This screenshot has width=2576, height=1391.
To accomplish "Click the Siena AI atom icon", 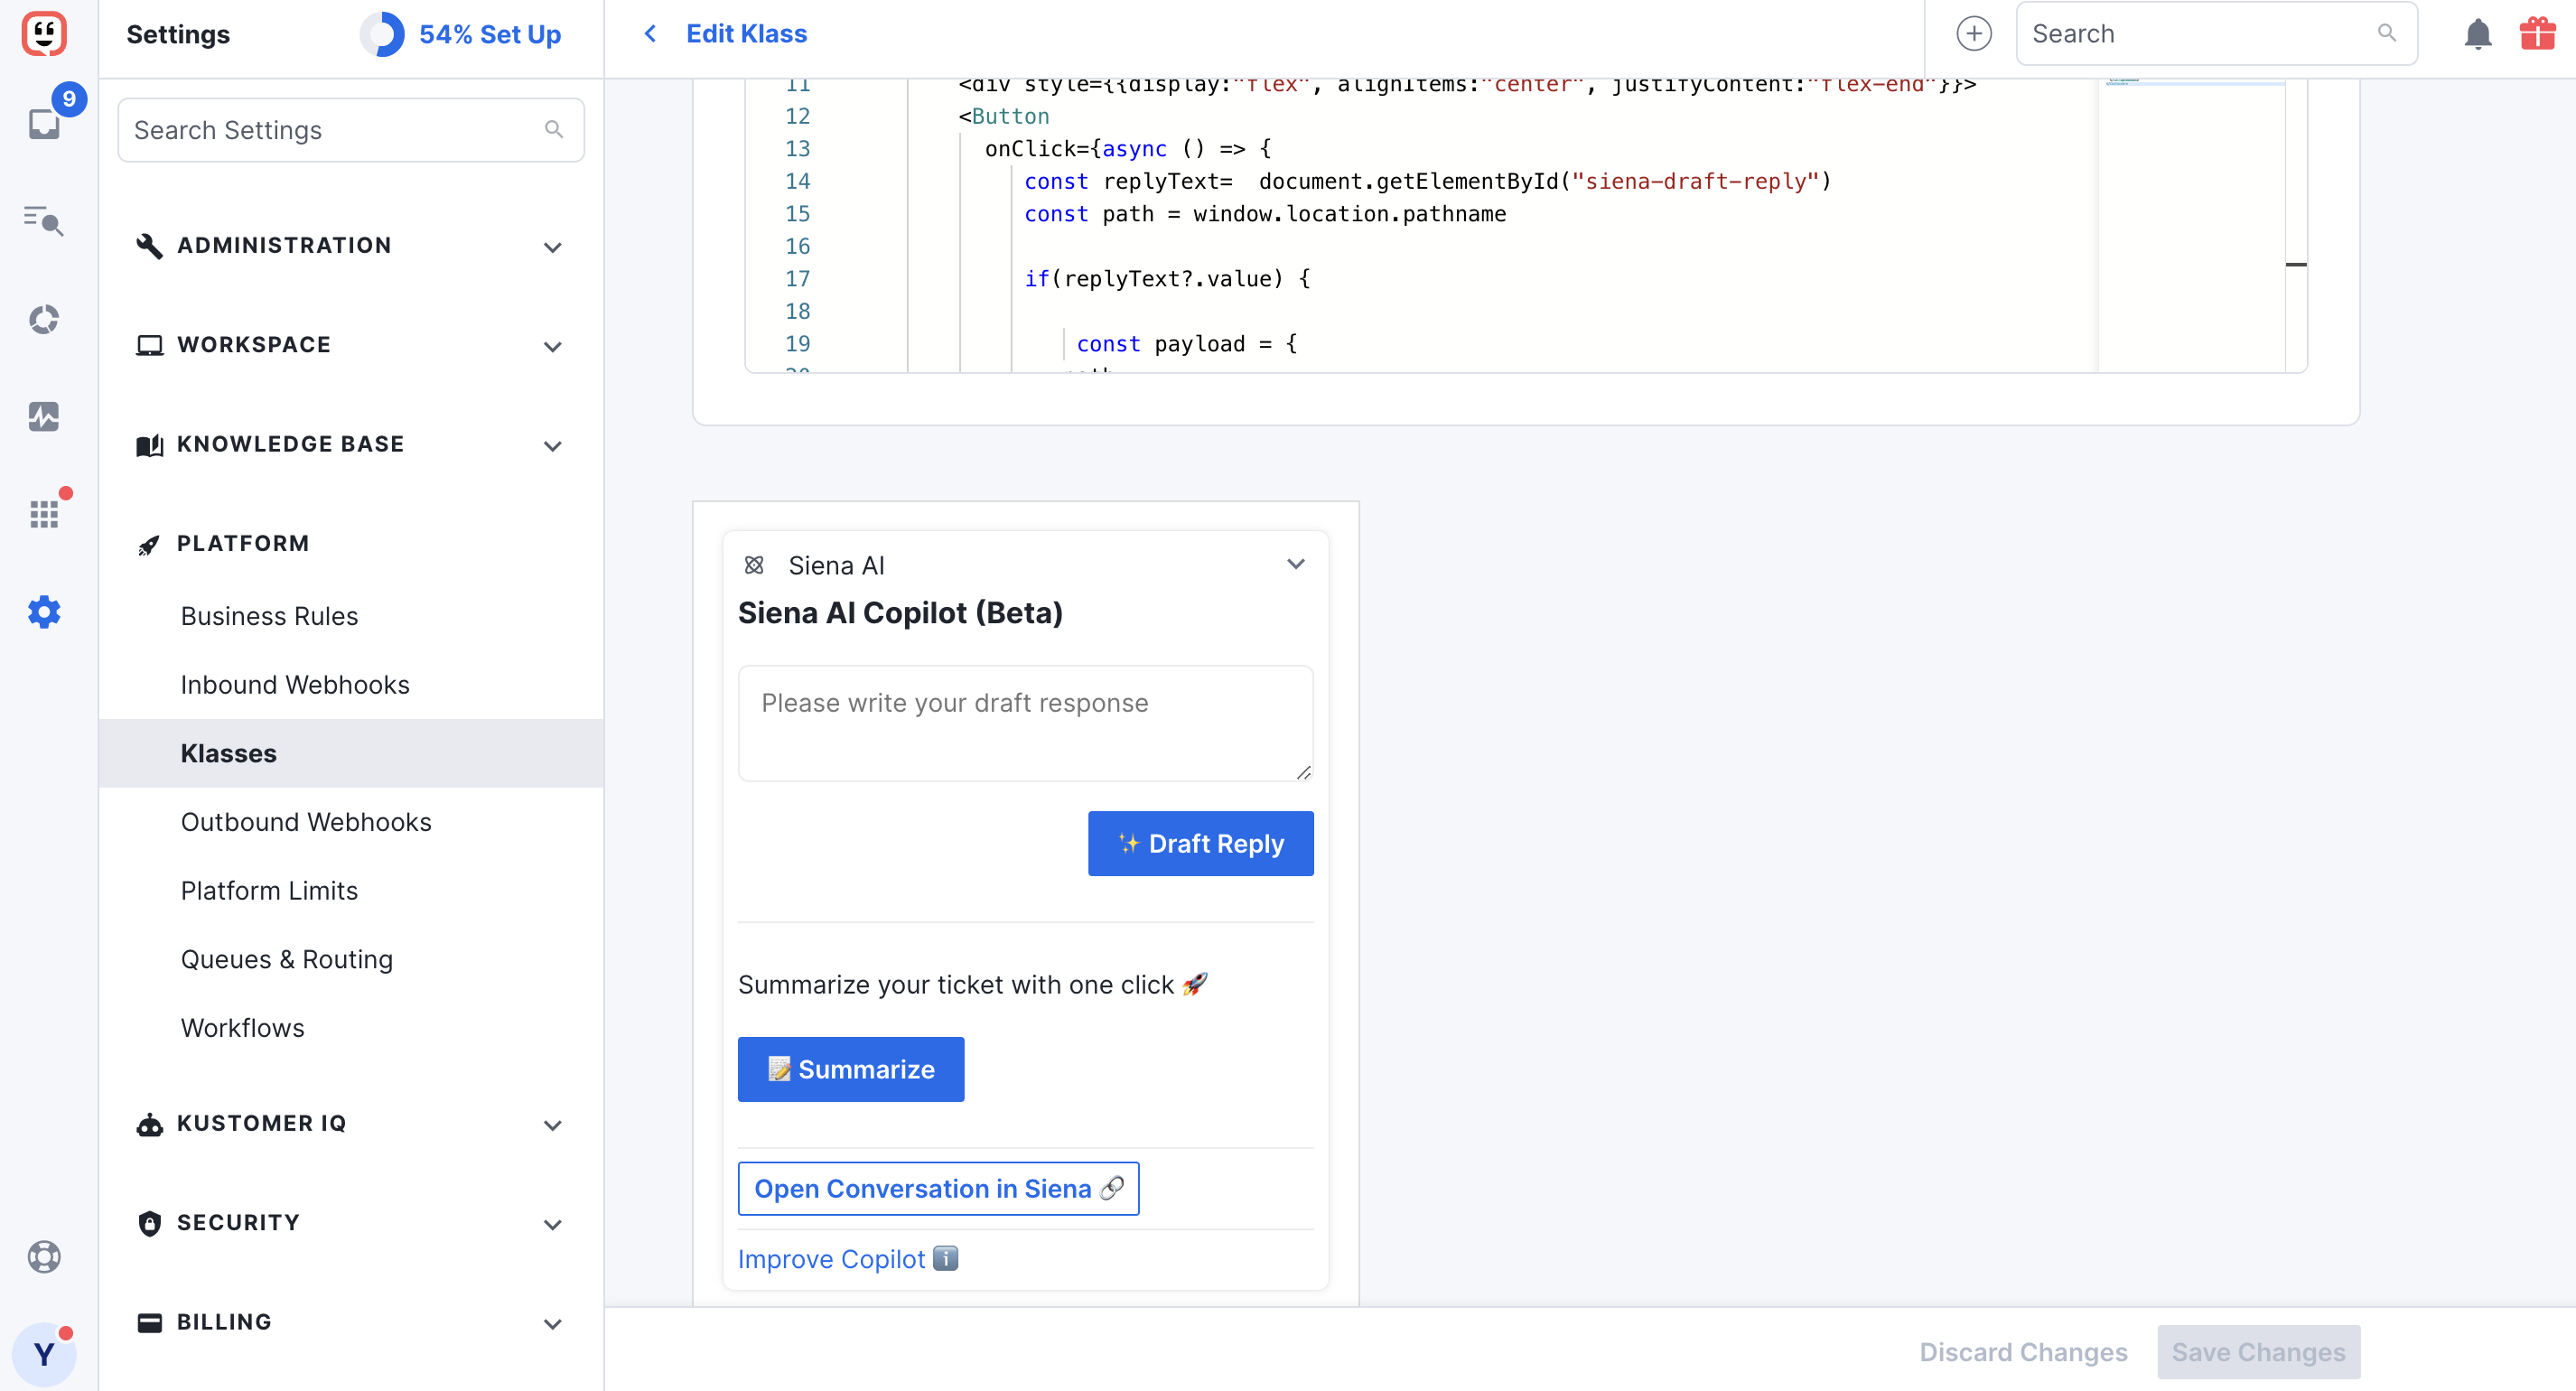I will (x=754, y=565).
